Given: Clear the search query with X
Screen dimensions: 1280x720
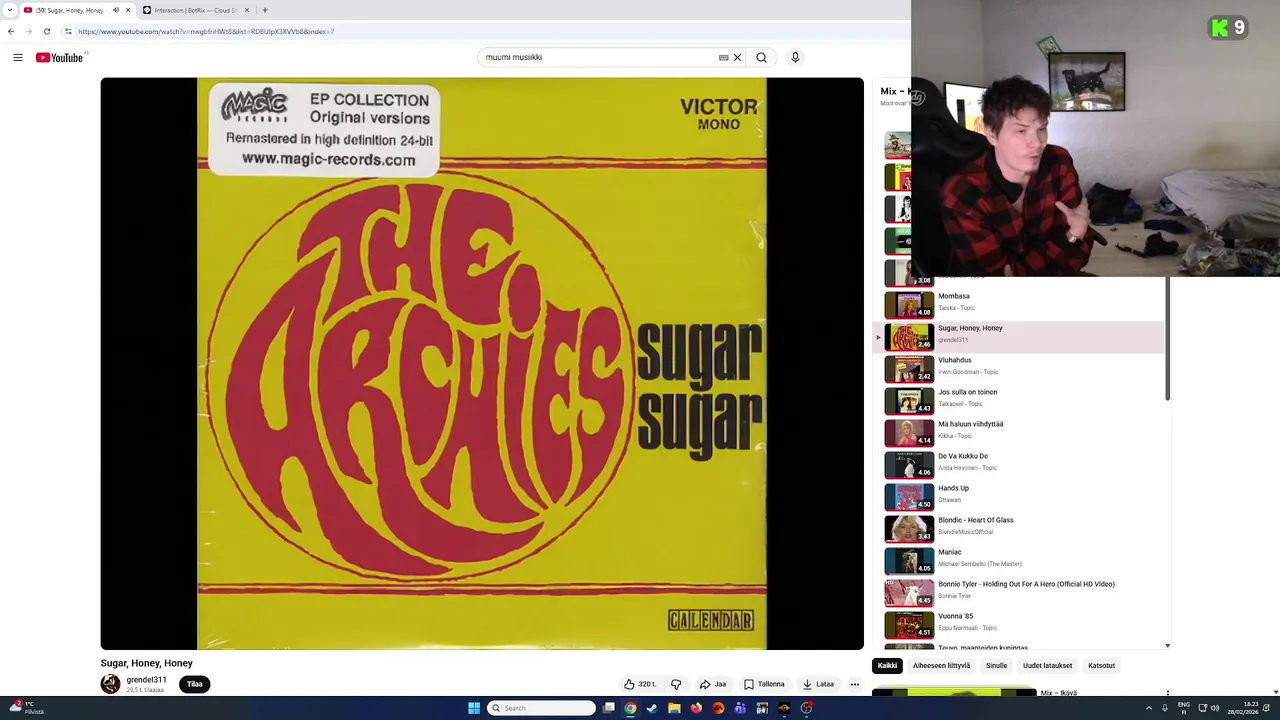Looking at the screenshot, I should coord(738,57).
